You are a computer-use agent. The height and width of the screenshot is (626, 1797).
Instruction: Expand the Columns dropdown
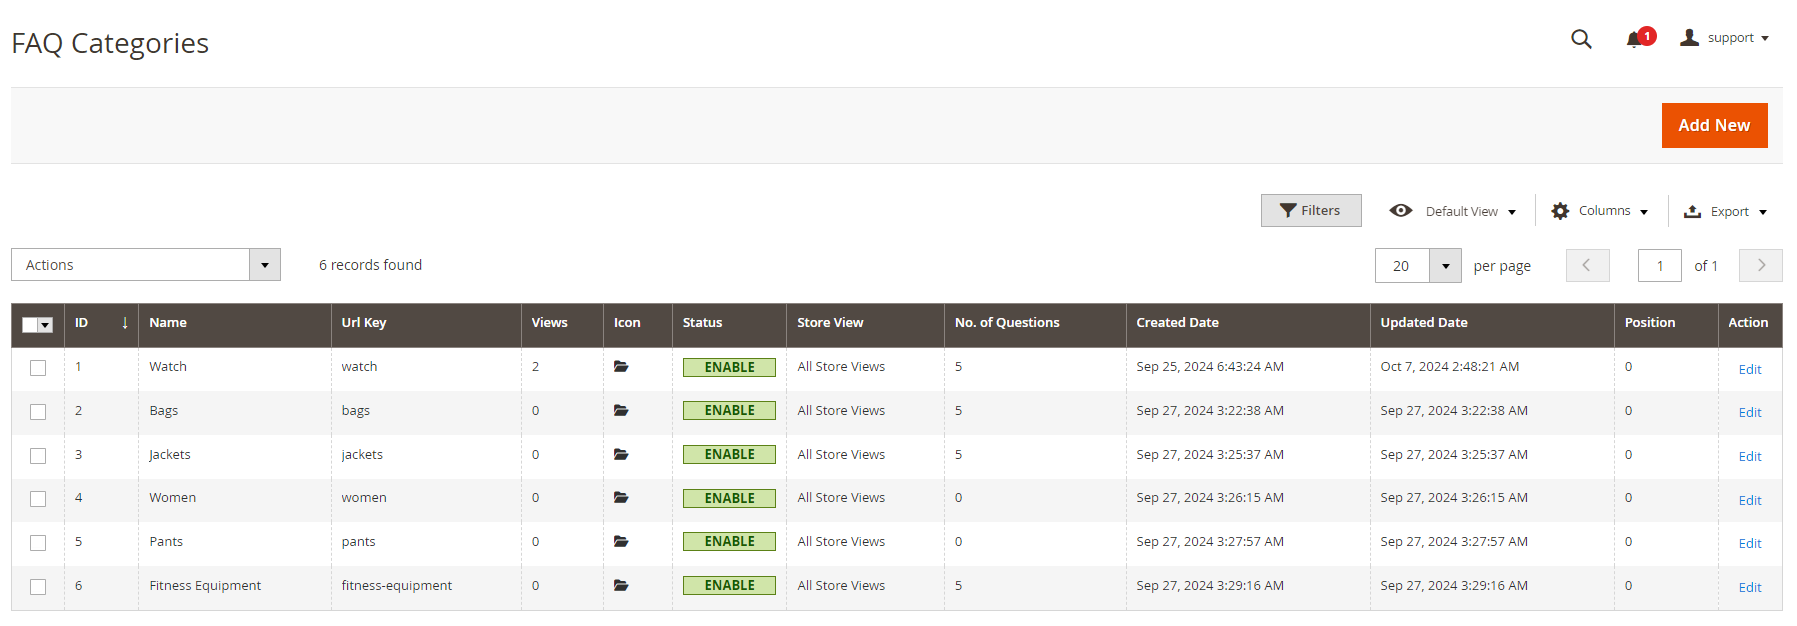click(1600, 211)
